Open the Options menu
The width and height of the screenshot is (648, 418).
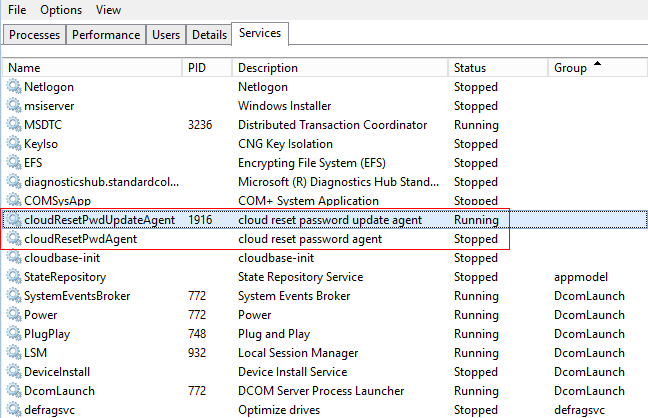[61, 10]
